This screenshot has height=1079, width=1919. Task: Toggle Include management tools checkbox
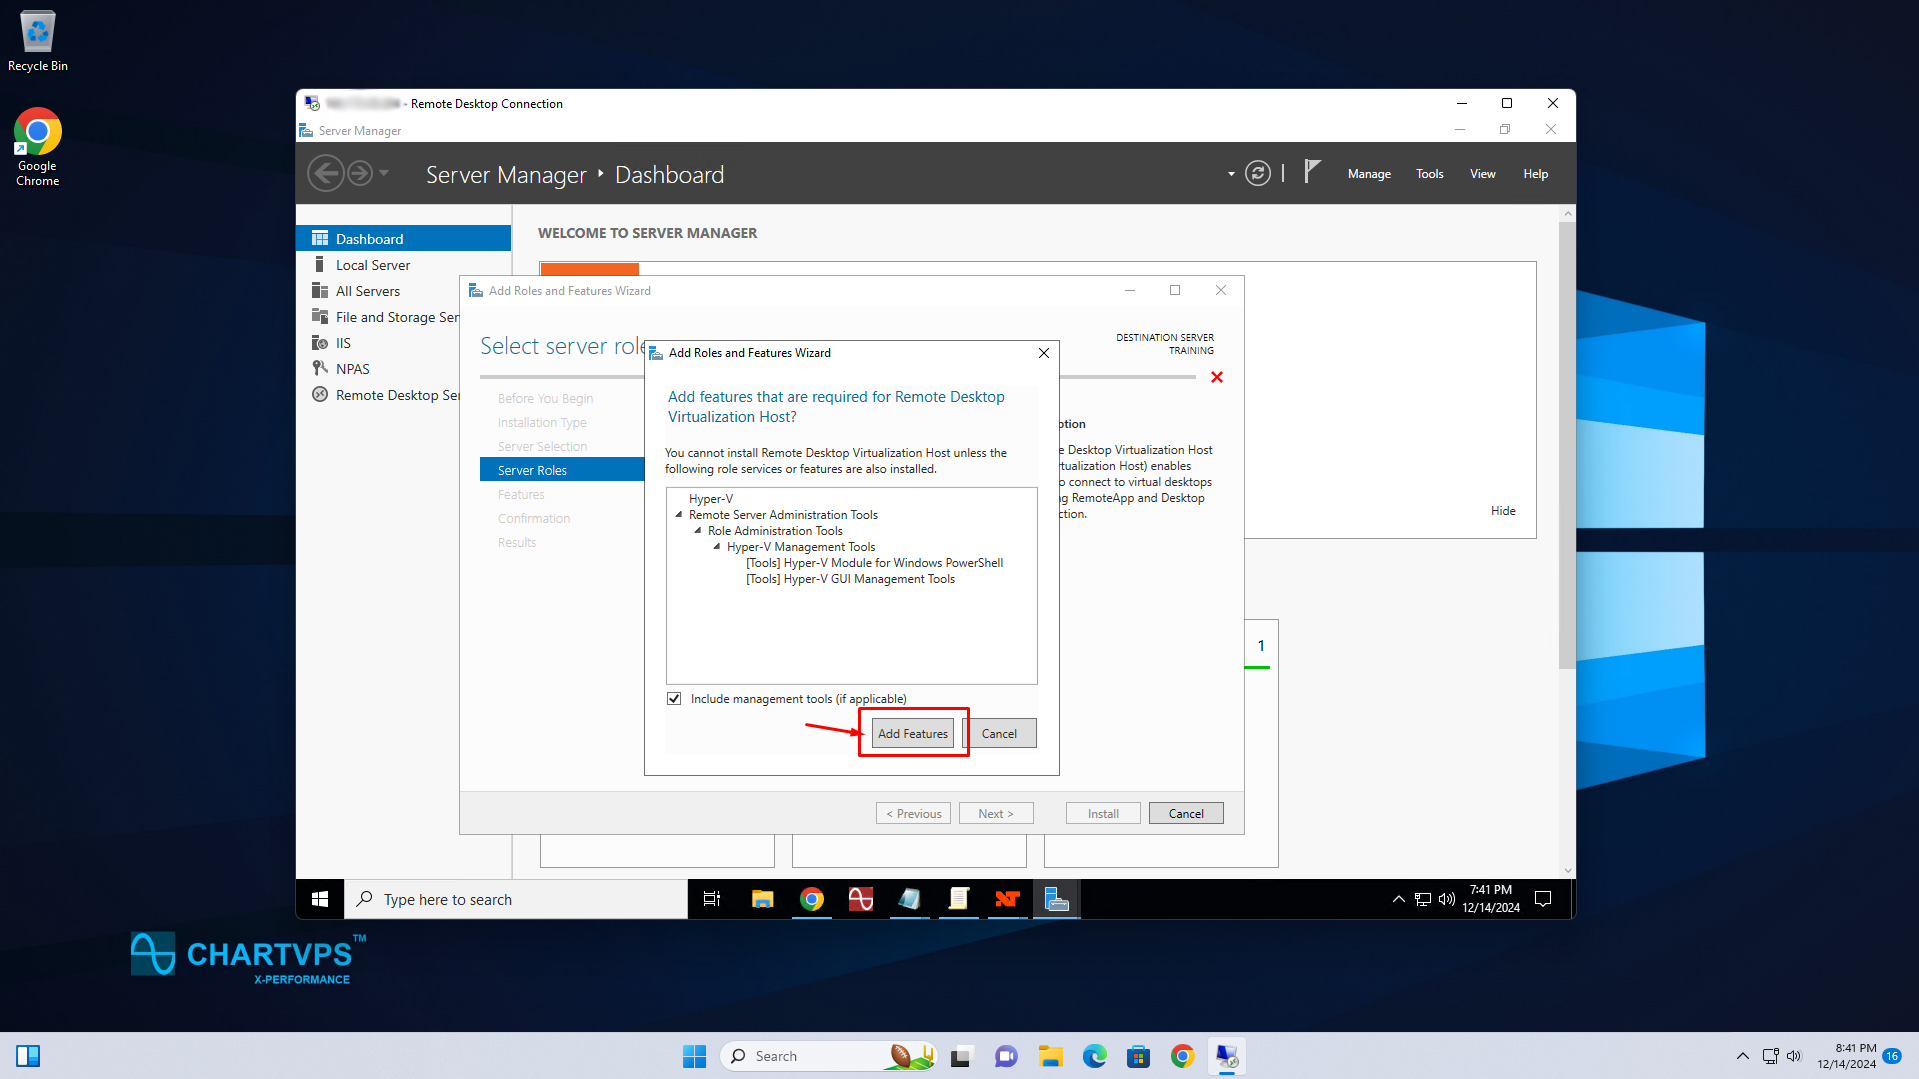[674, 699]
